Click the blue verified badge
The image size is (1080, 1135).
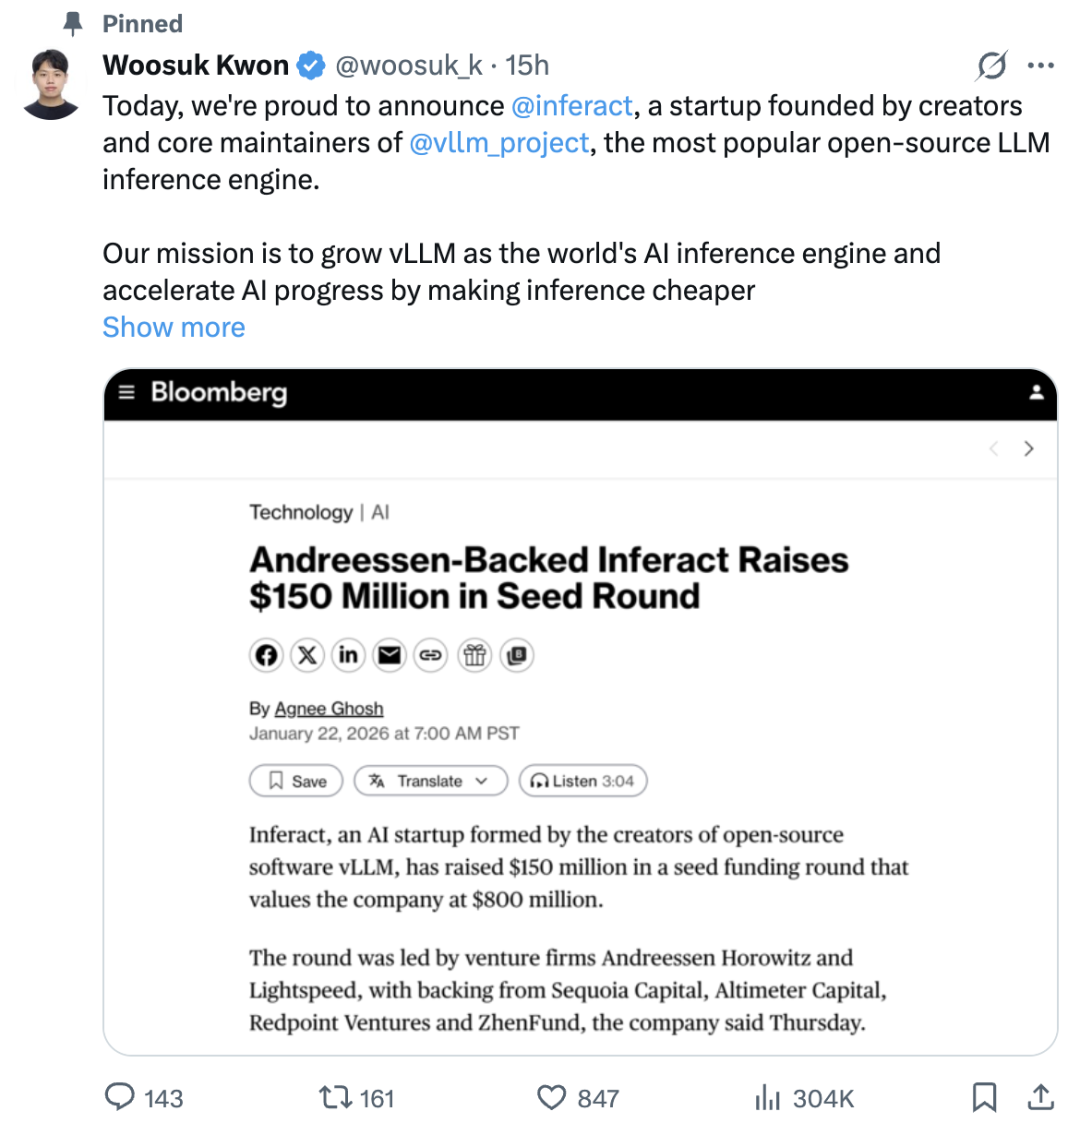[311, 65]
